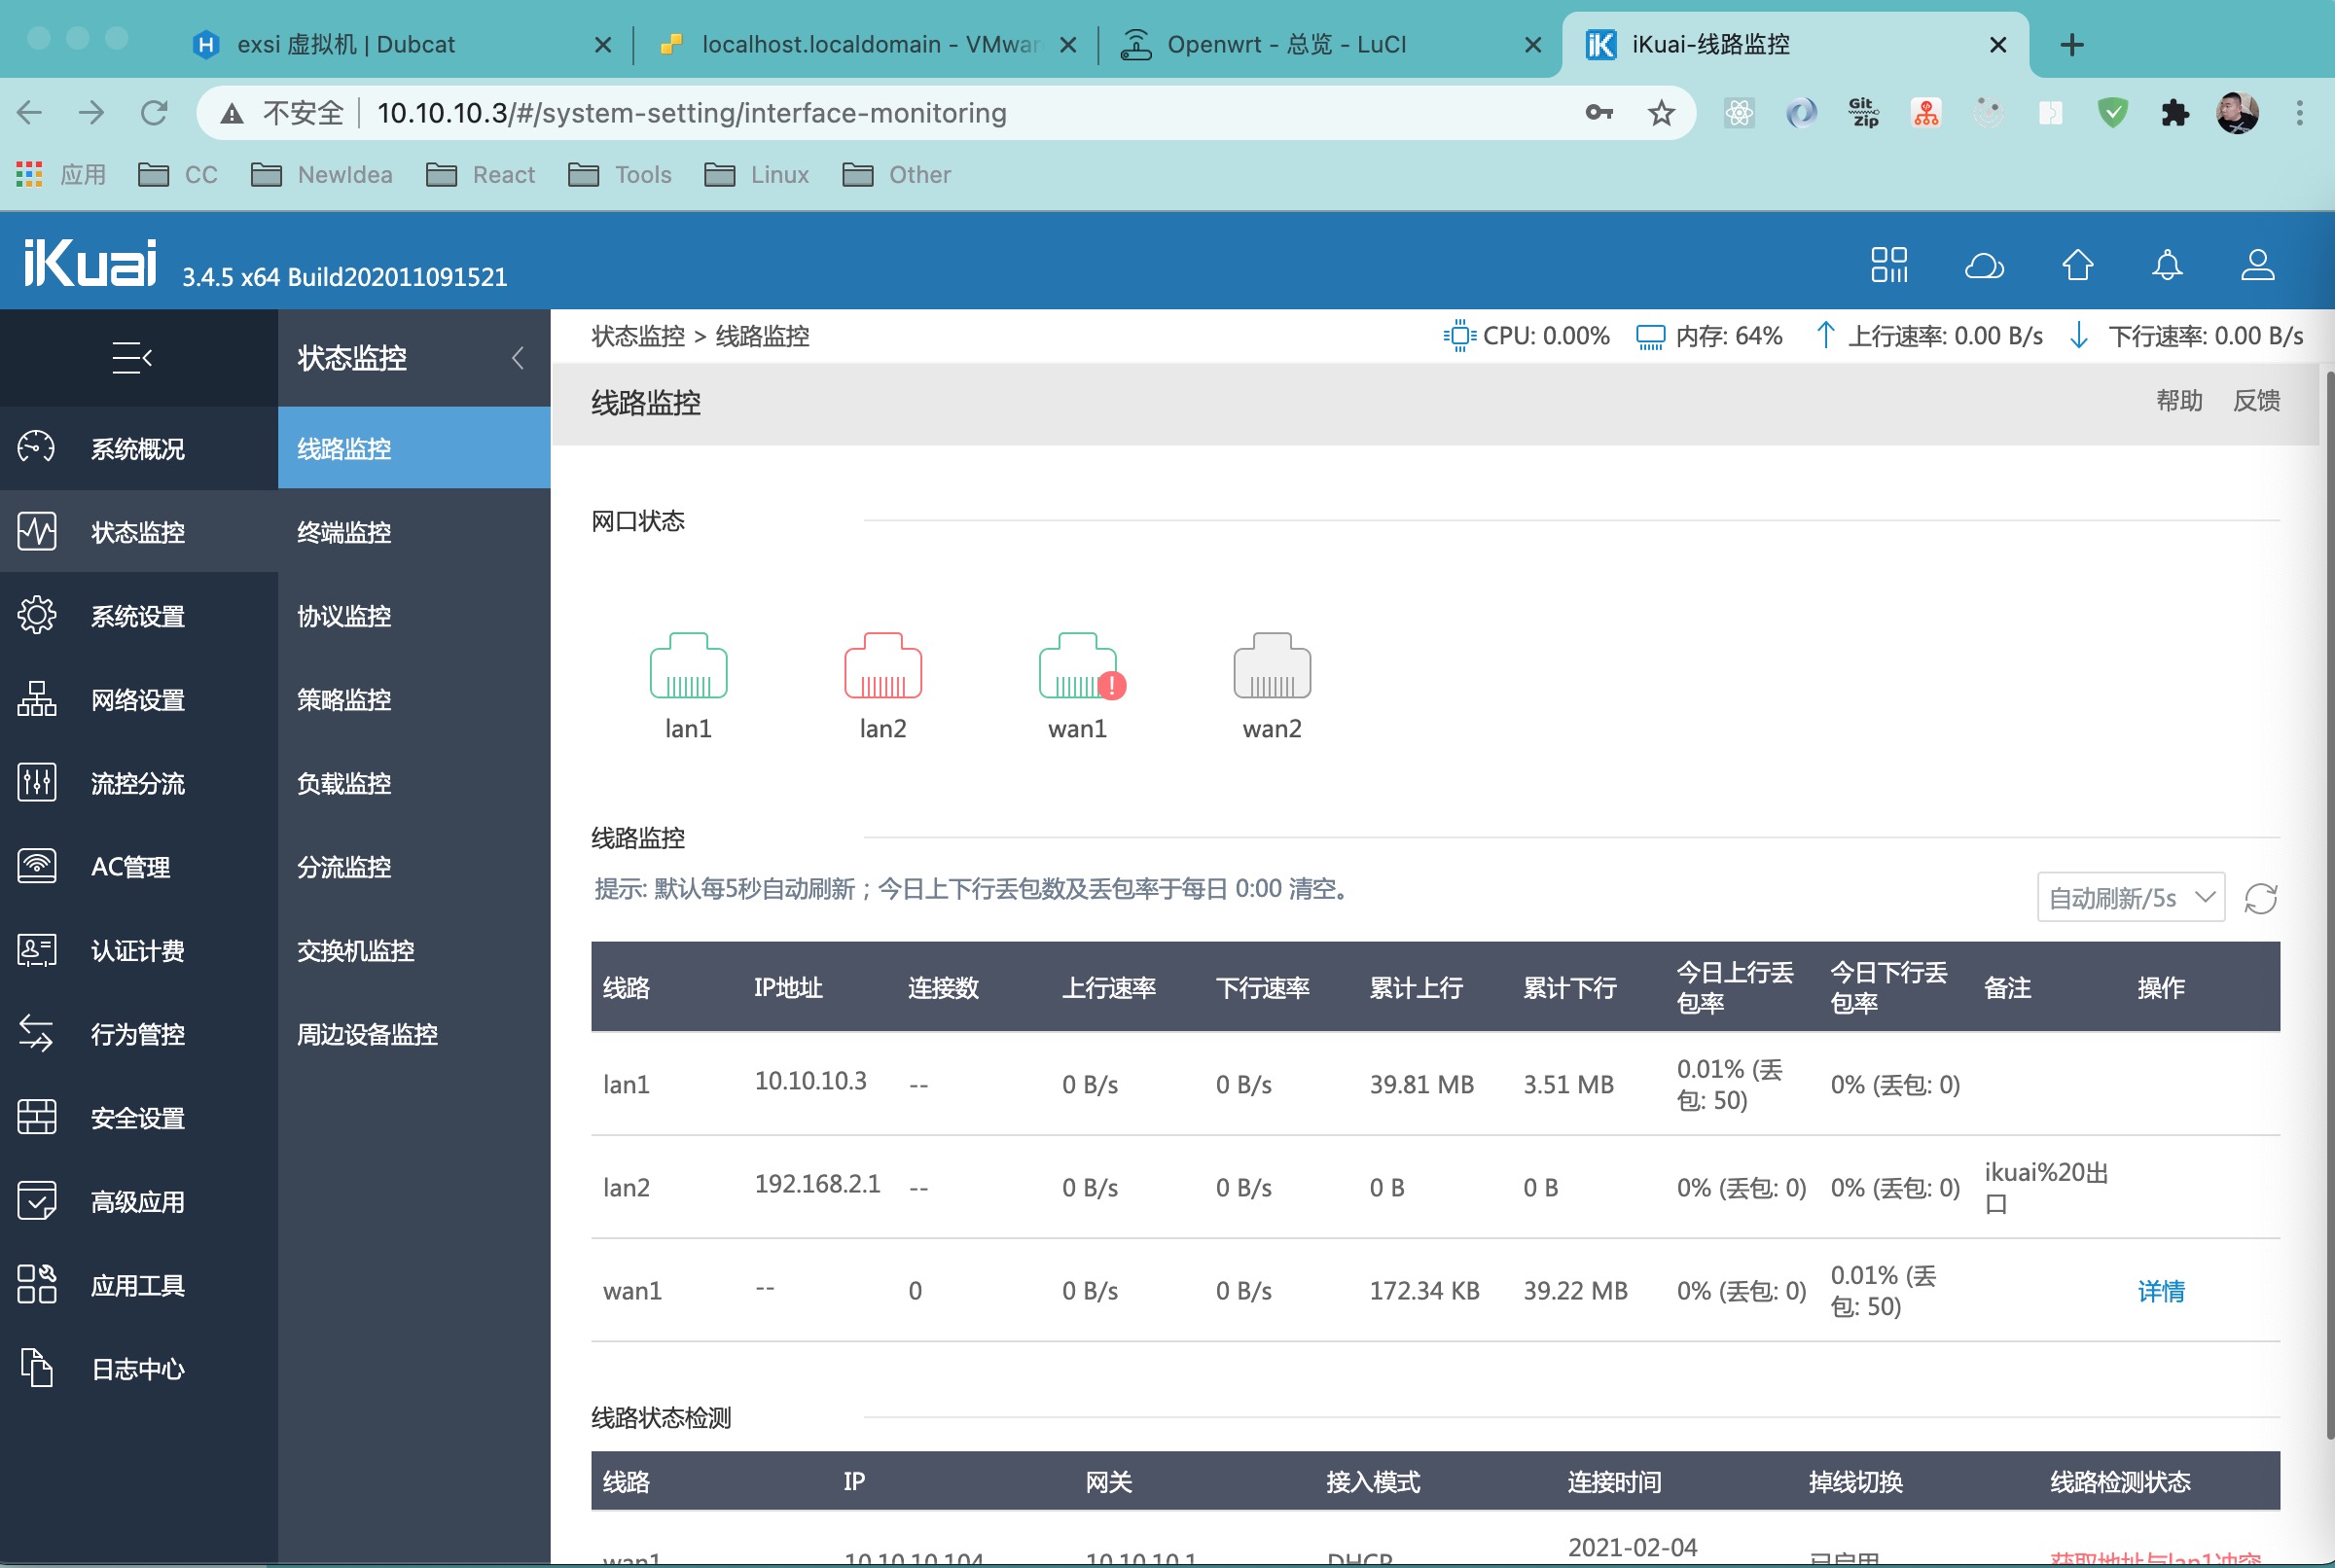Switch to the localhost.localdomain VMware tab
Image resolution: width=2335 pixels, height=1568 pixels.
866,45
